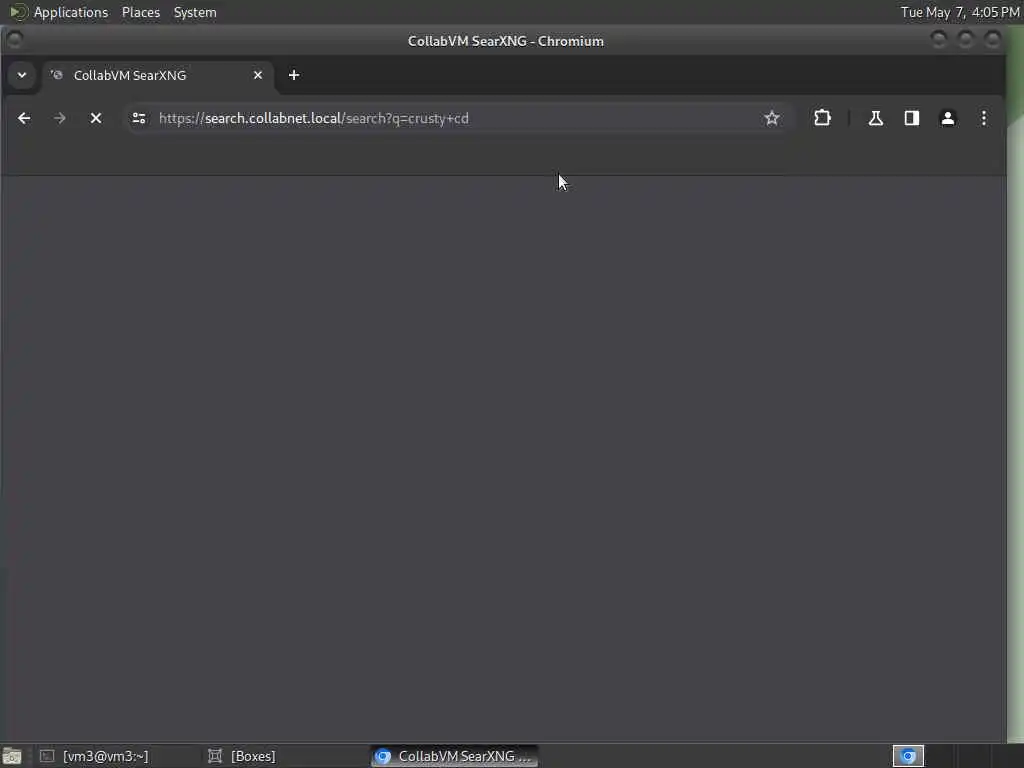
Task: Open the Applications menu
Action: pyautogui.click(x=71, y=12)
